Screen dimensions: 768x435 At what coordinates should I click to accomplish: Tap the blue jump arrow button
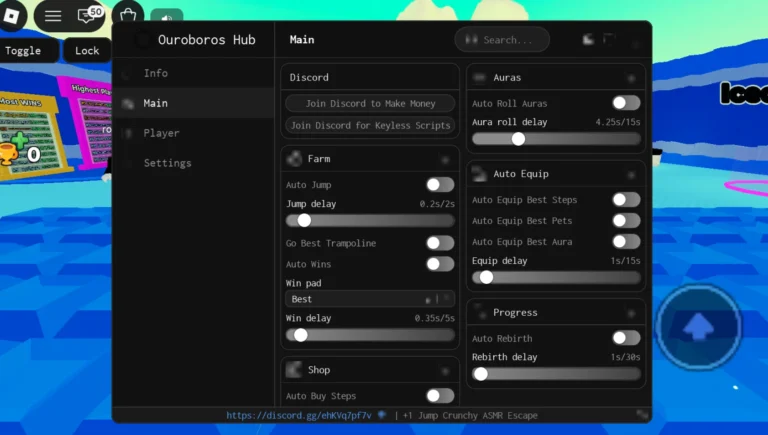(x=699, y=327)
